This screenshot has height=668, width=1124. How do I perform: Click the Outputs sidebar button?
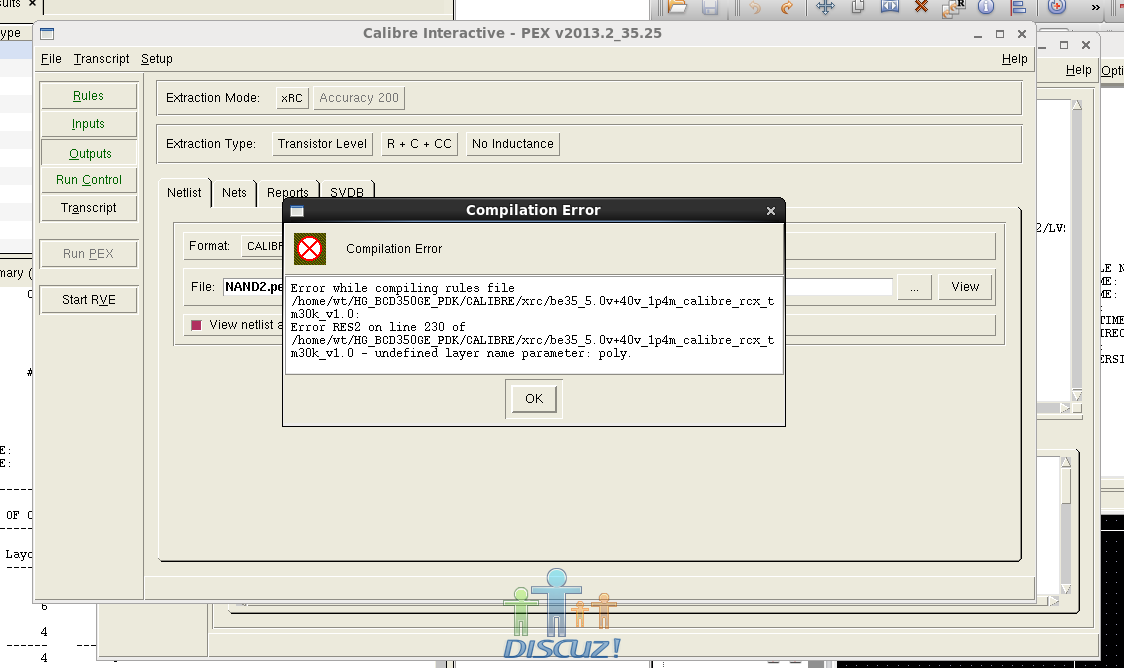90,153
